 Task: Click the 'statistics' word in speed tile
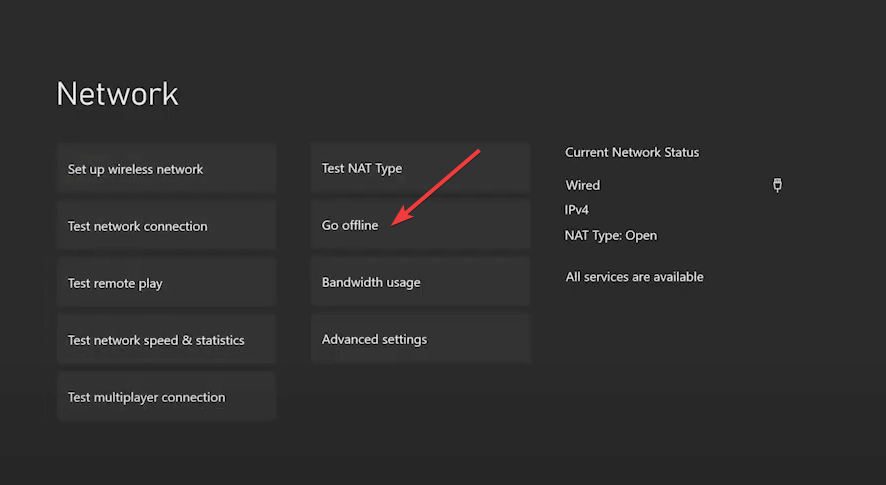(220, 340)
